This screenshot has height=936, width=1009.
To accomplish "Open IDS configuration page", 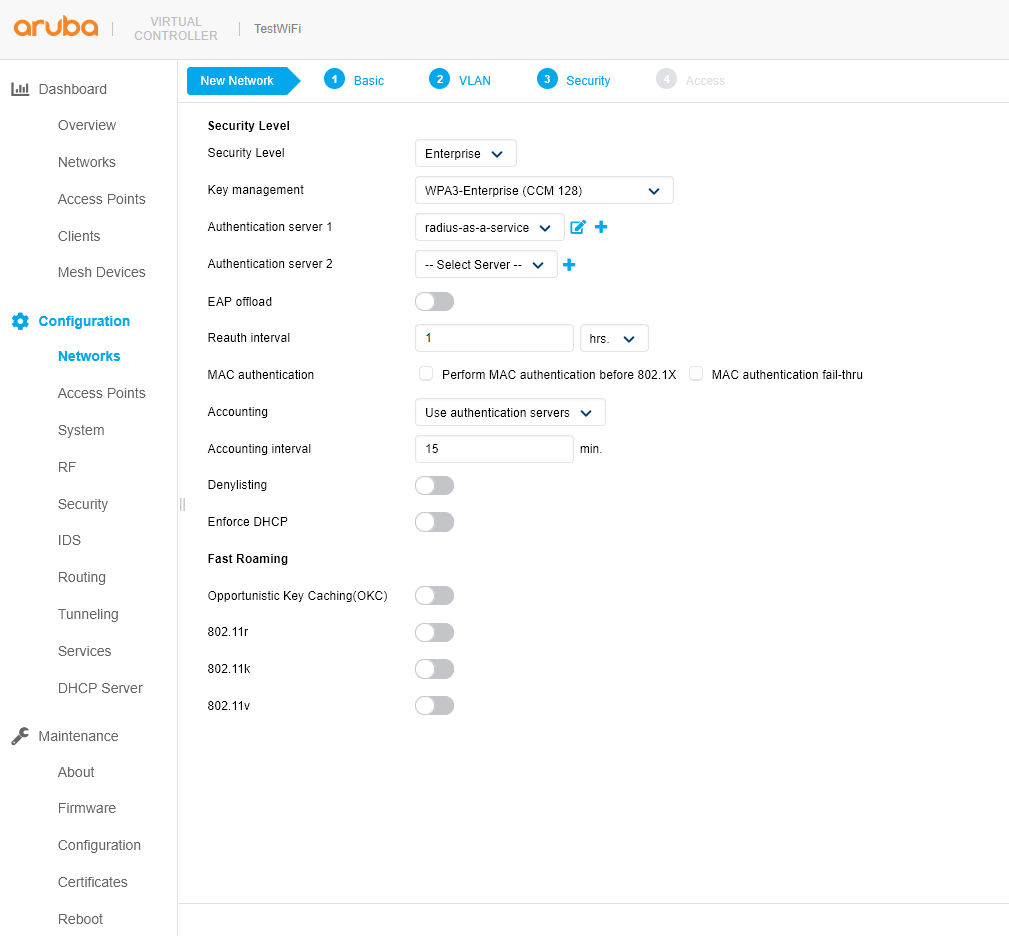I will tap(69, 540).
